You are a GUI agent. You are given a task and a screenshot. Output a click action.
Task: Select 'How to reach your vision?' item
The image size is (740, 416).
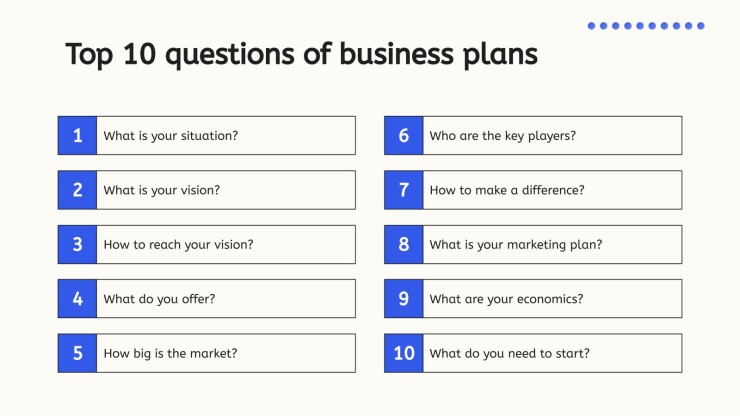pos(226,245)
